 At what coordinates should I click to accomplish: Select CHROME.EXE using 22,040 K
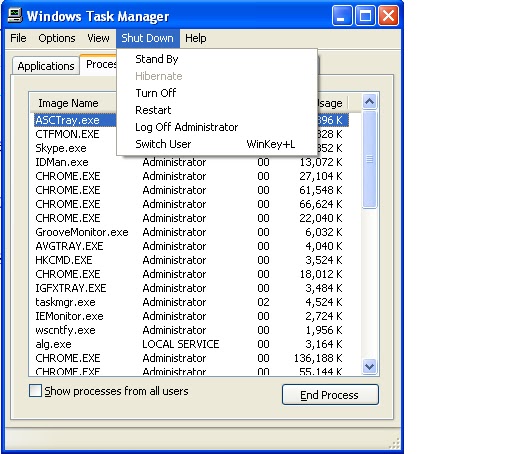pos(191,218)
